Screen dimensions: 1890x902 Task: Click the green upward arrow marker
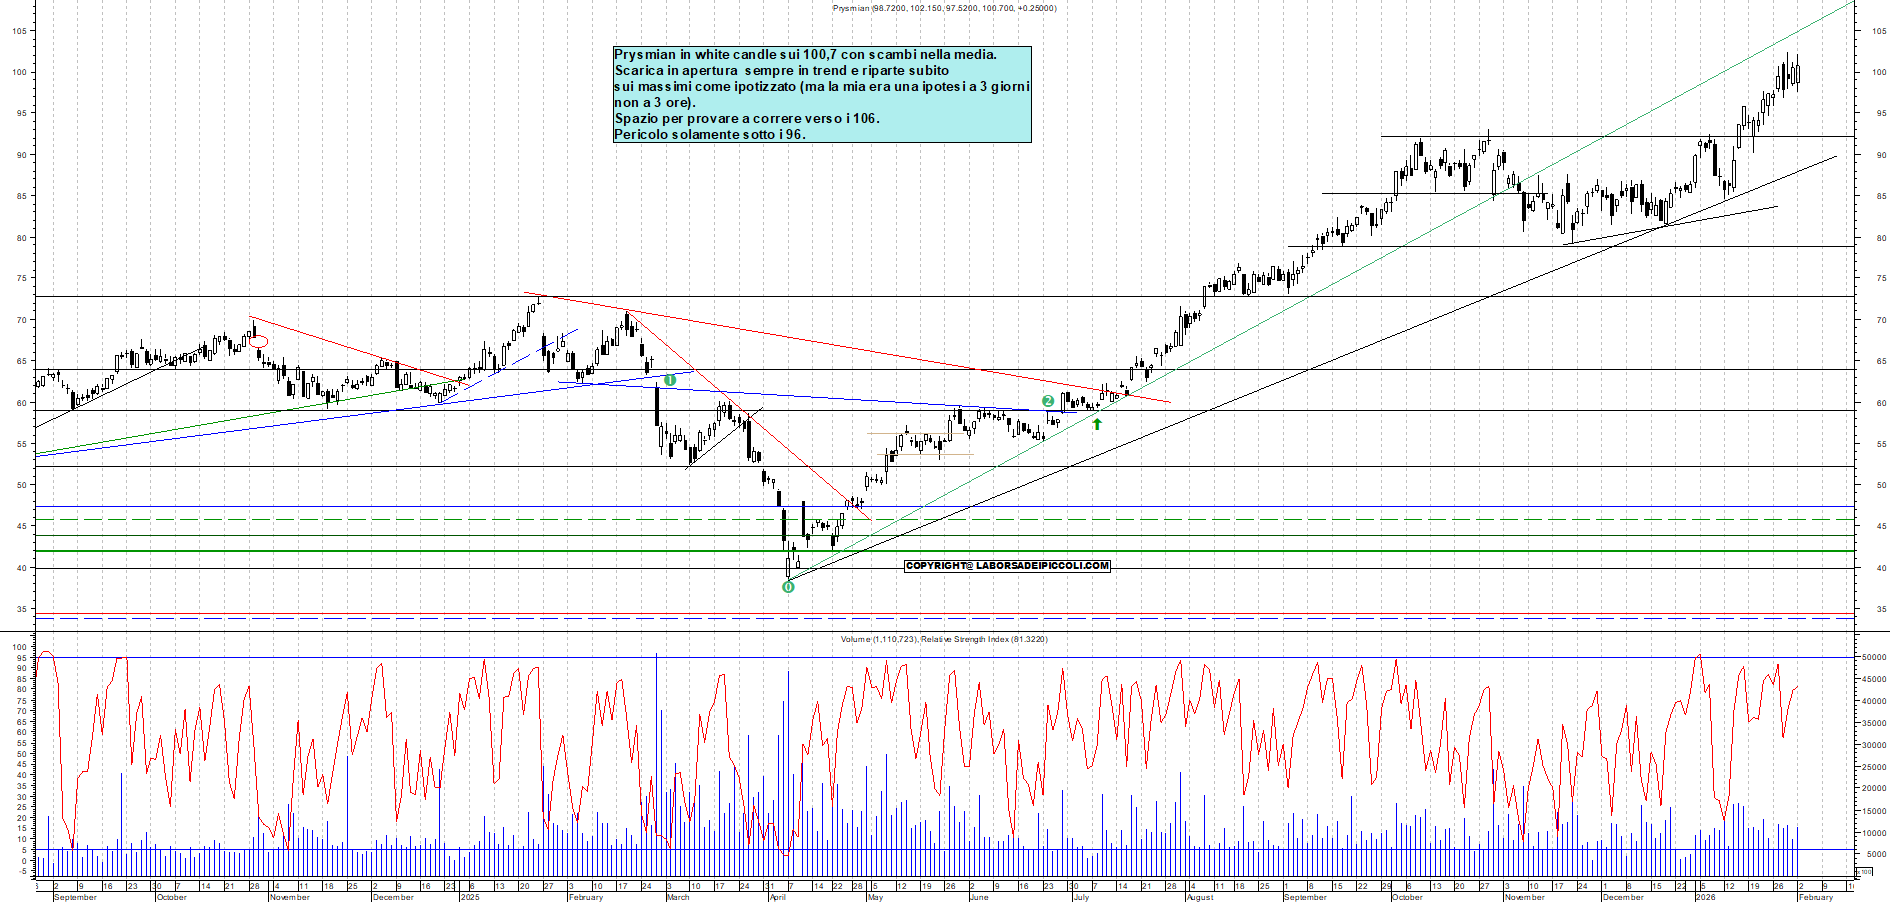[x=1097, y=424]
